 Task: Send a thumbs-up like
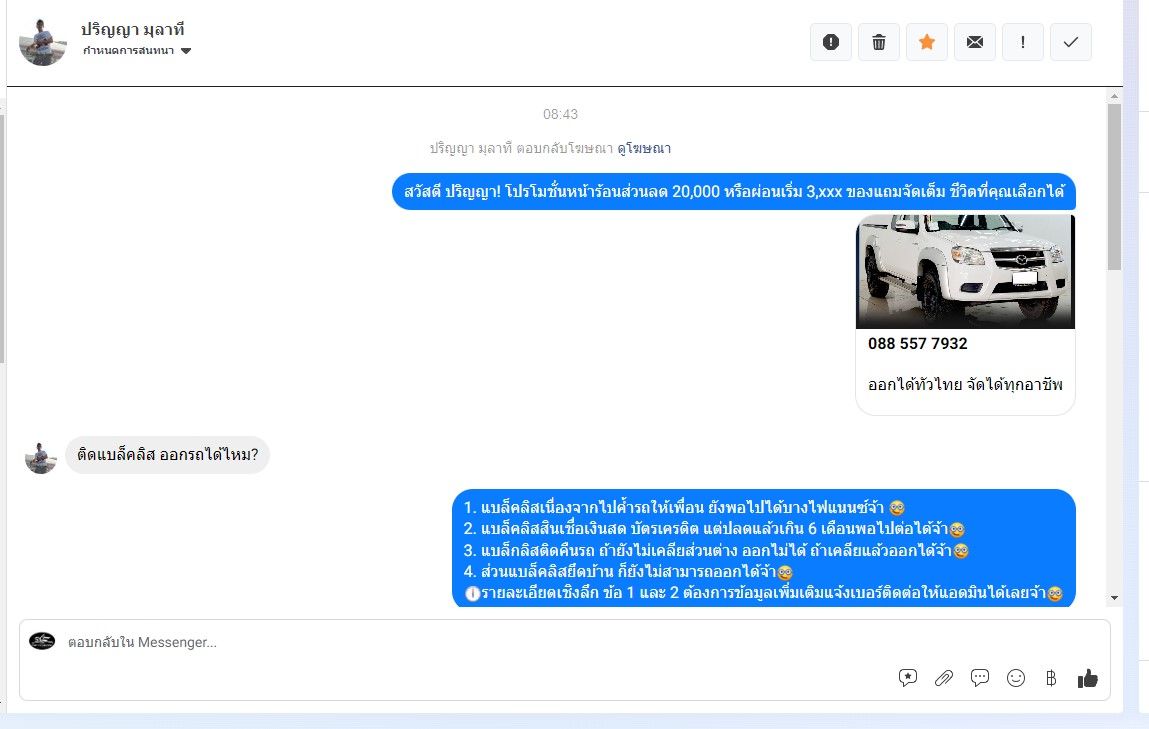[1087, 678]
